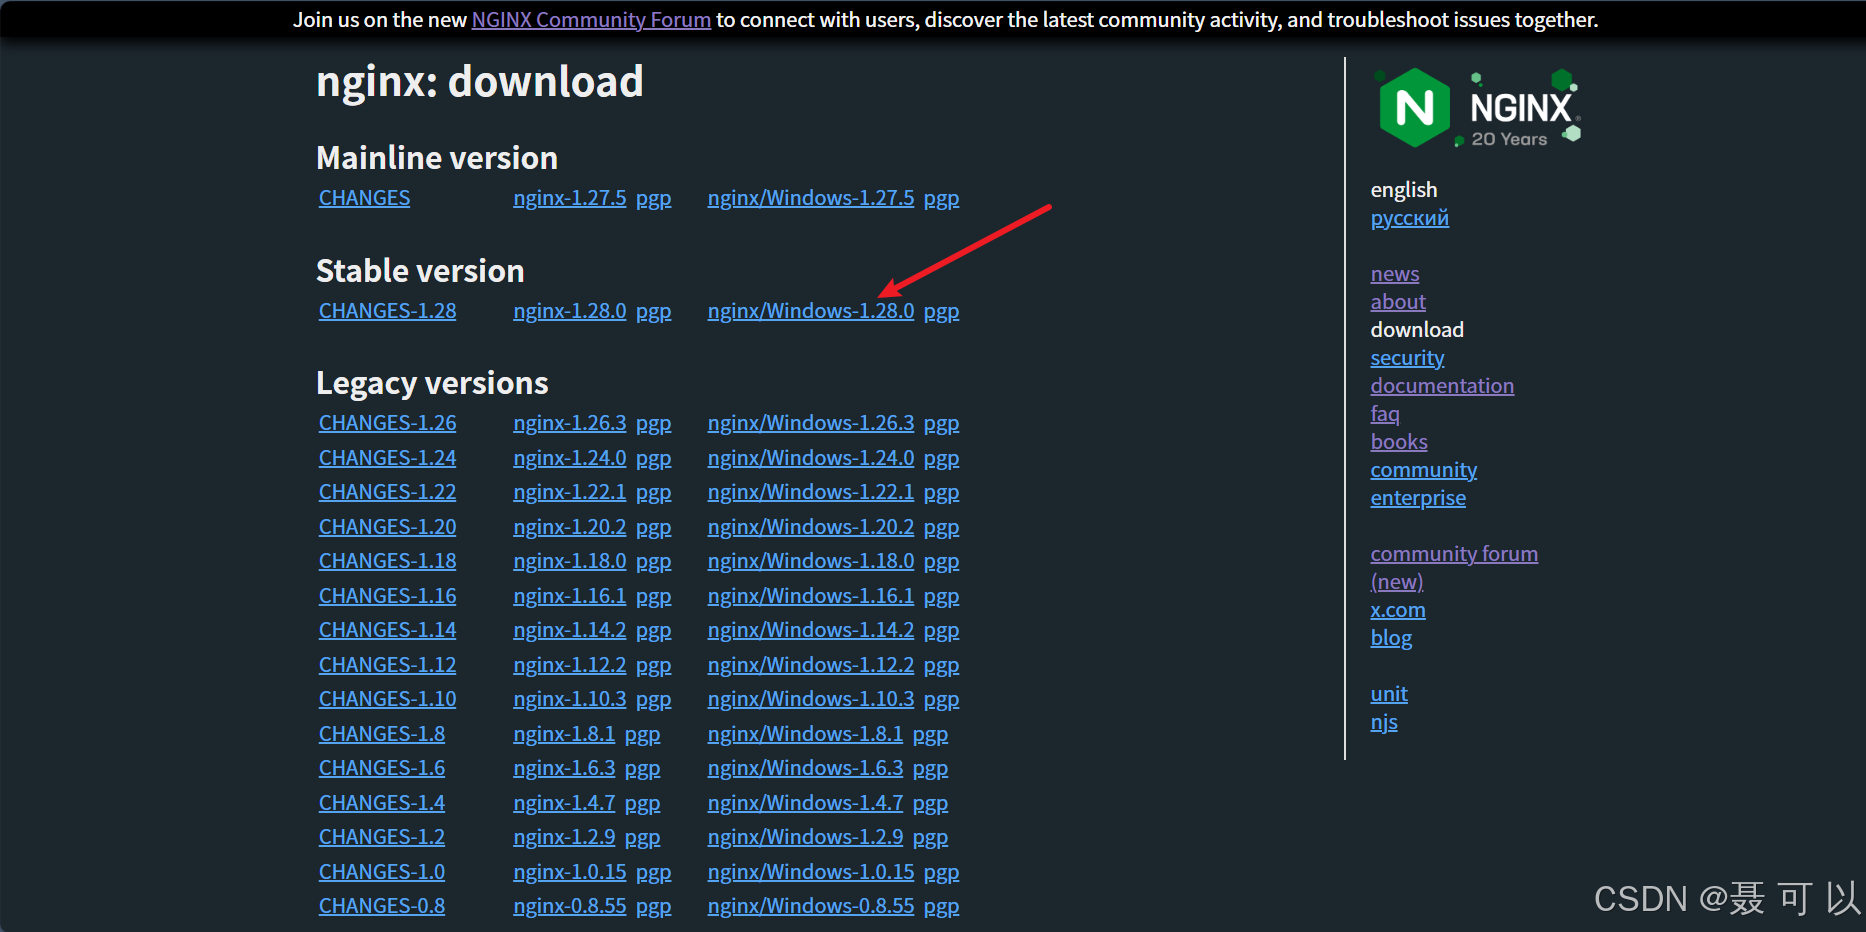Open the x.com link

1398,610
